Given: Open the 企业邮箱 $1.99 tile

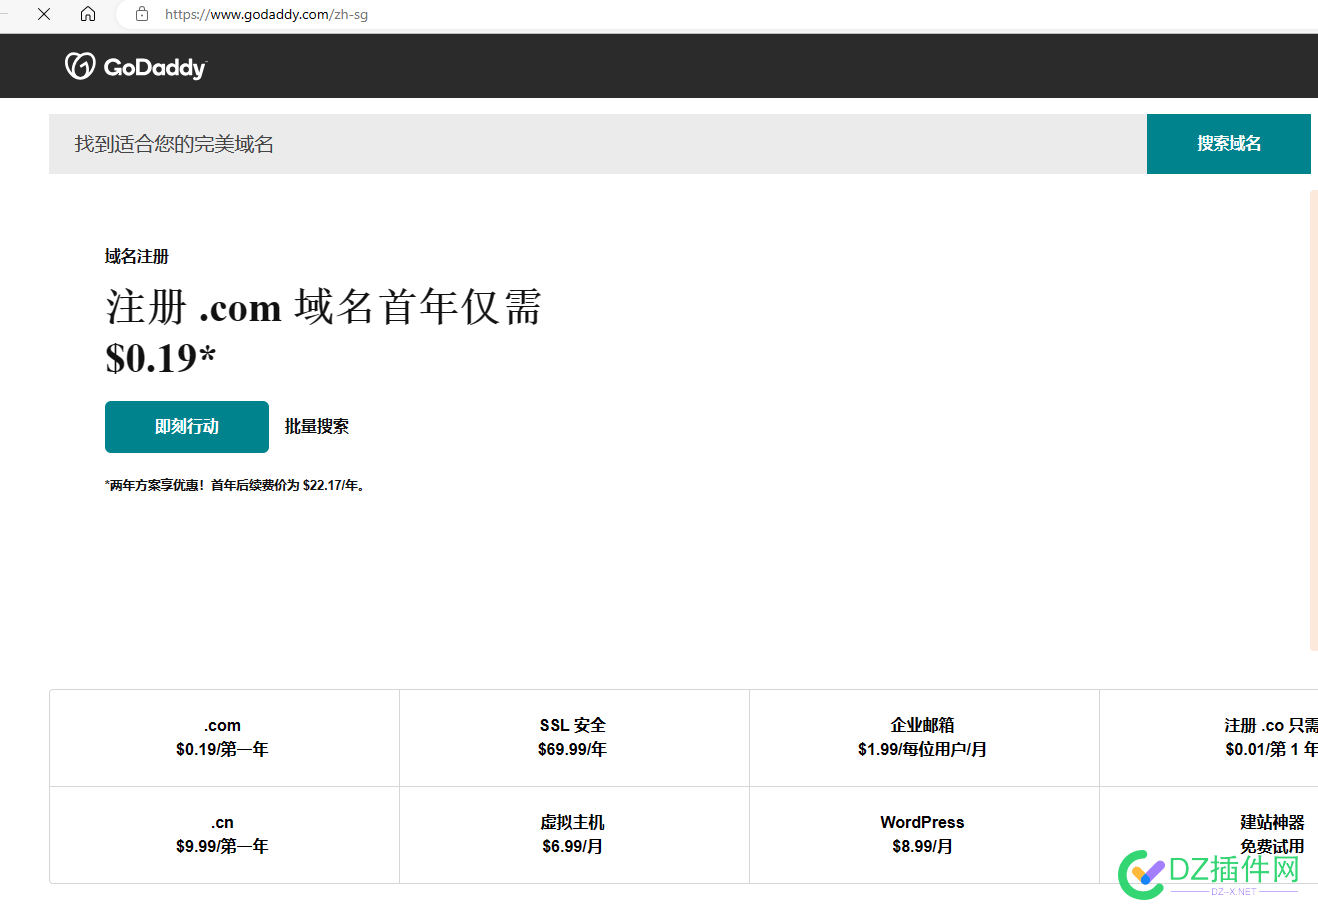Looking at the screenshot, I should coord(924,738).
